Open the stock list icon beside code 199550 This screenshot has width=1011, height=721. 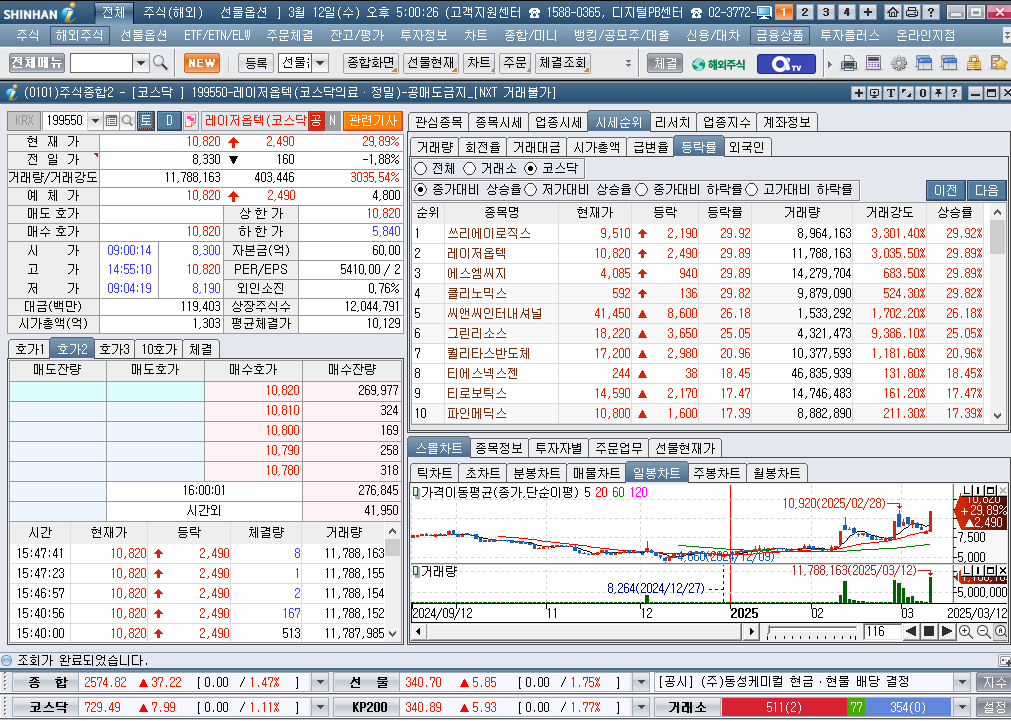pos(111,121)
